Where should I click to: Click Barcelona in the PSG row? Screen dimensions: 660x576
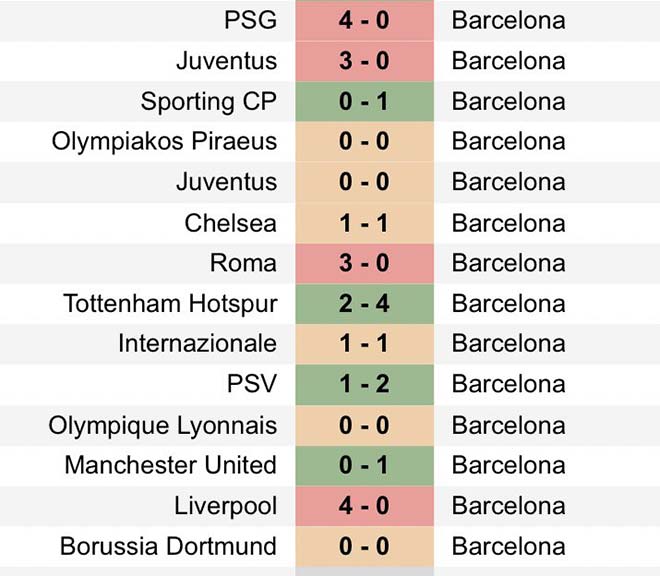click(x=508, y=20)
